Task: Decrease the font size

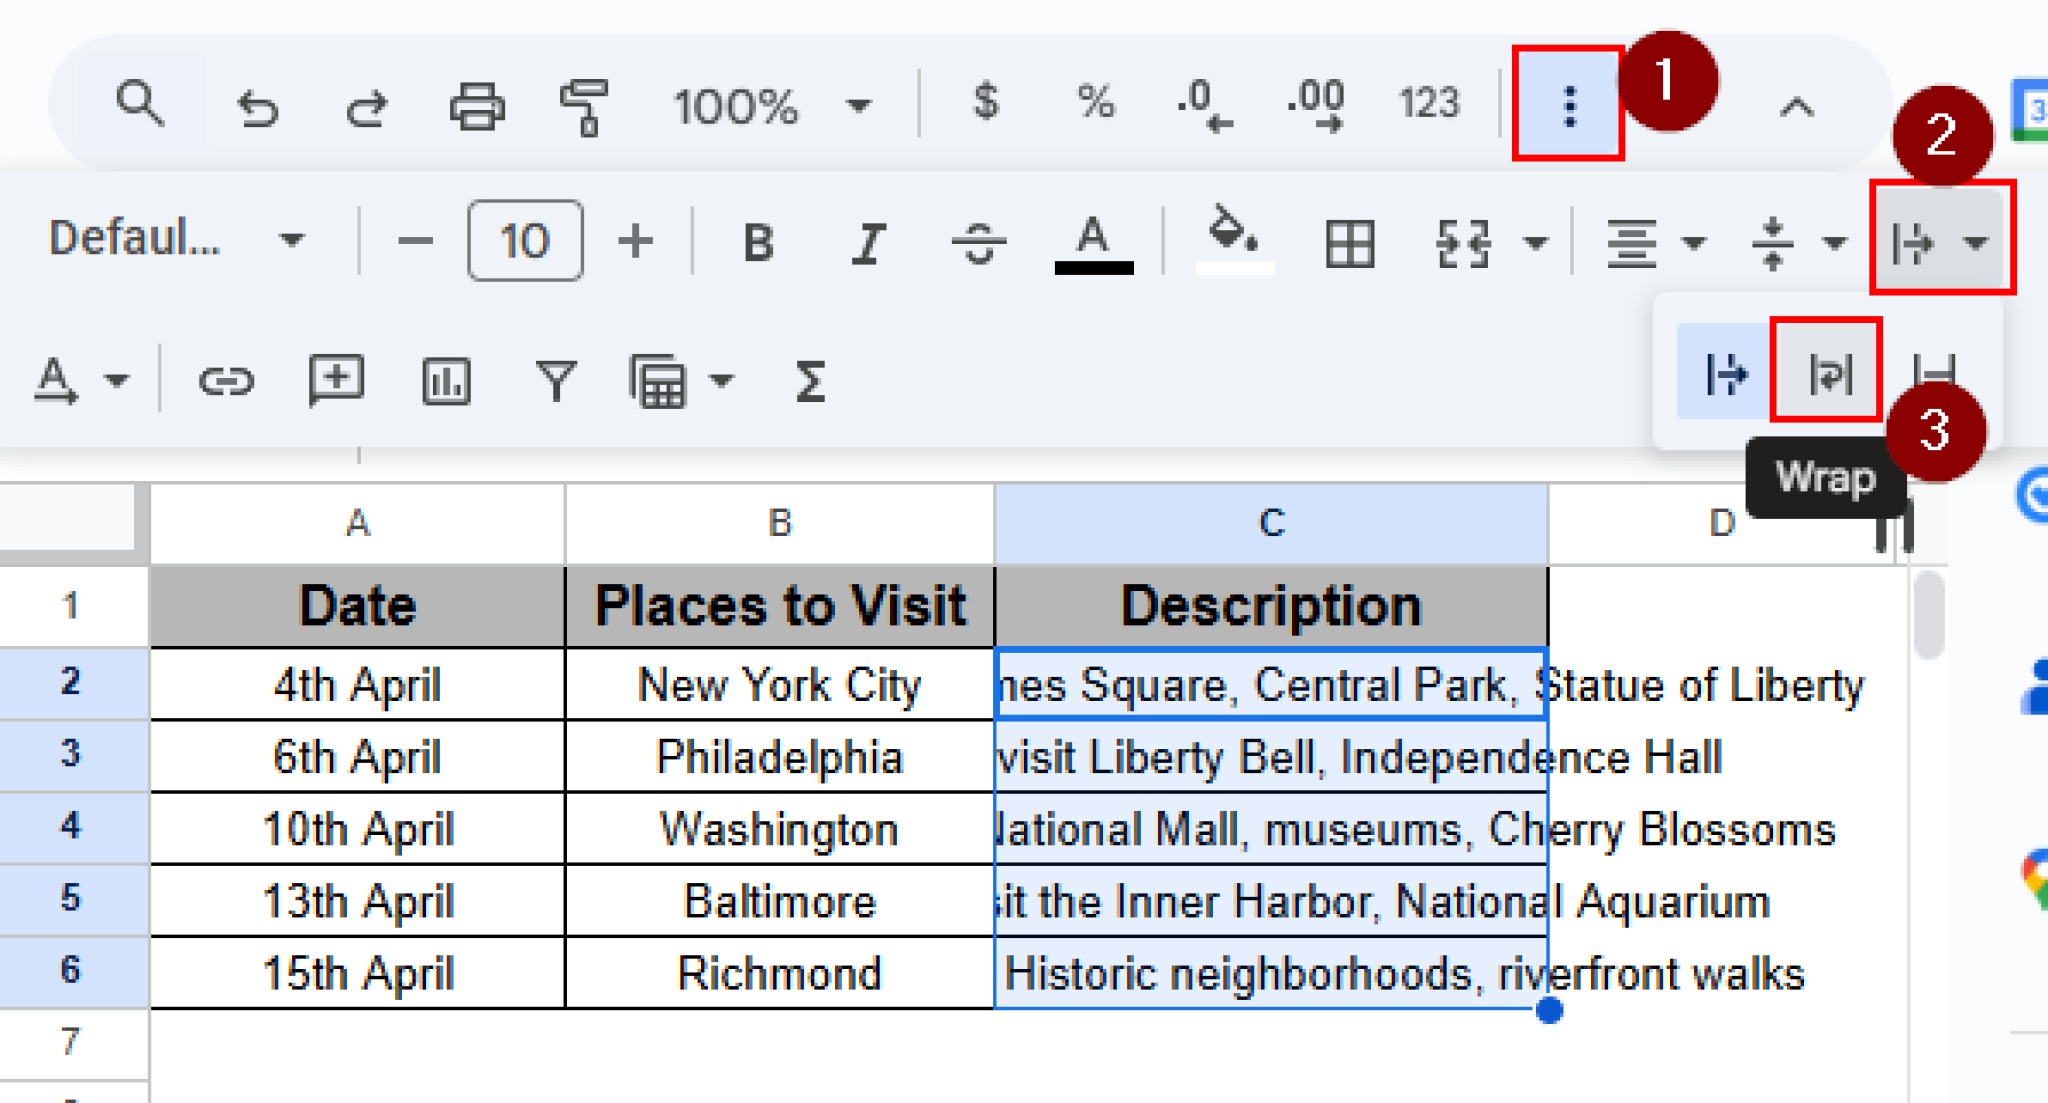Action: click(416, 240)
